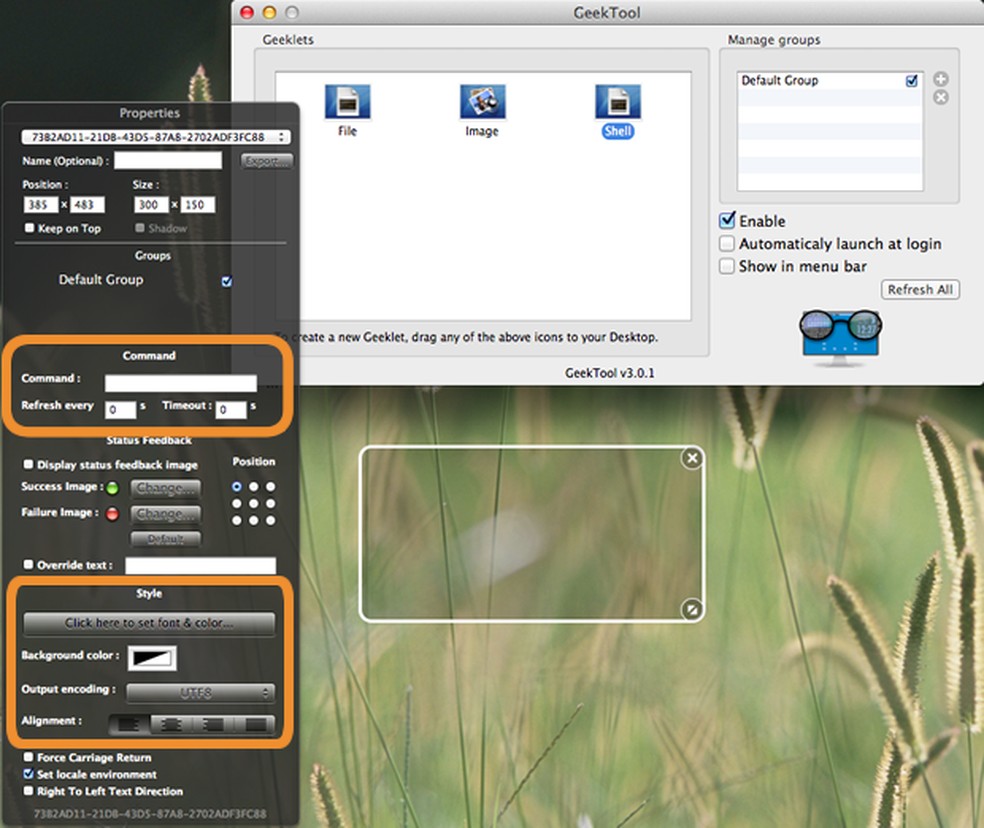Click the Timeout seconds field
This screenshot has height=828, width=984.
231,409
